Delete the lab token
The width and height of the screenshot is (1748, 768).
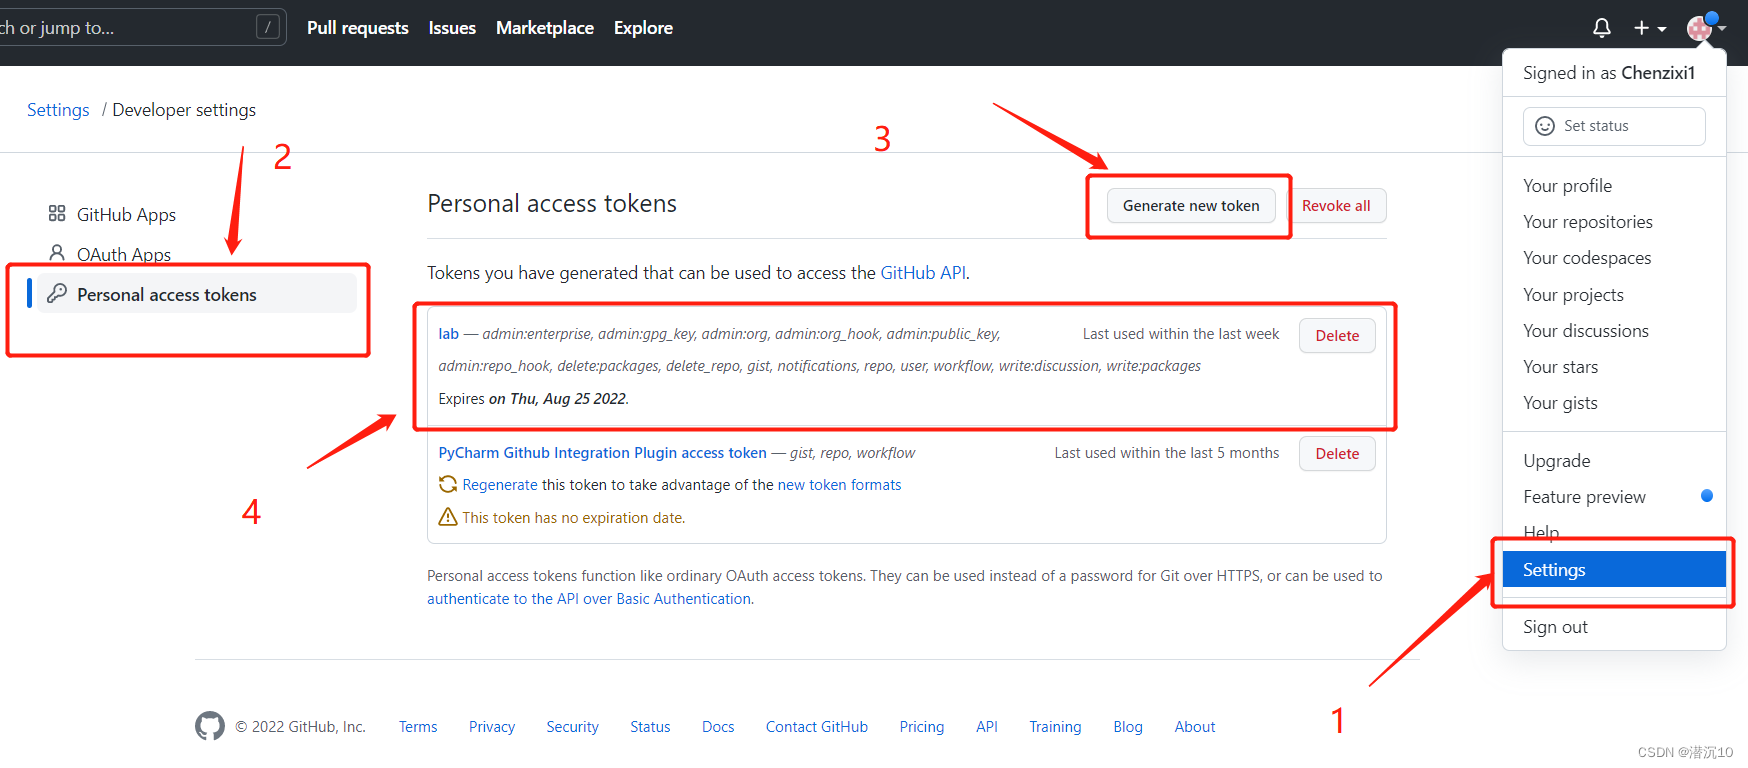coord(1337,336)
